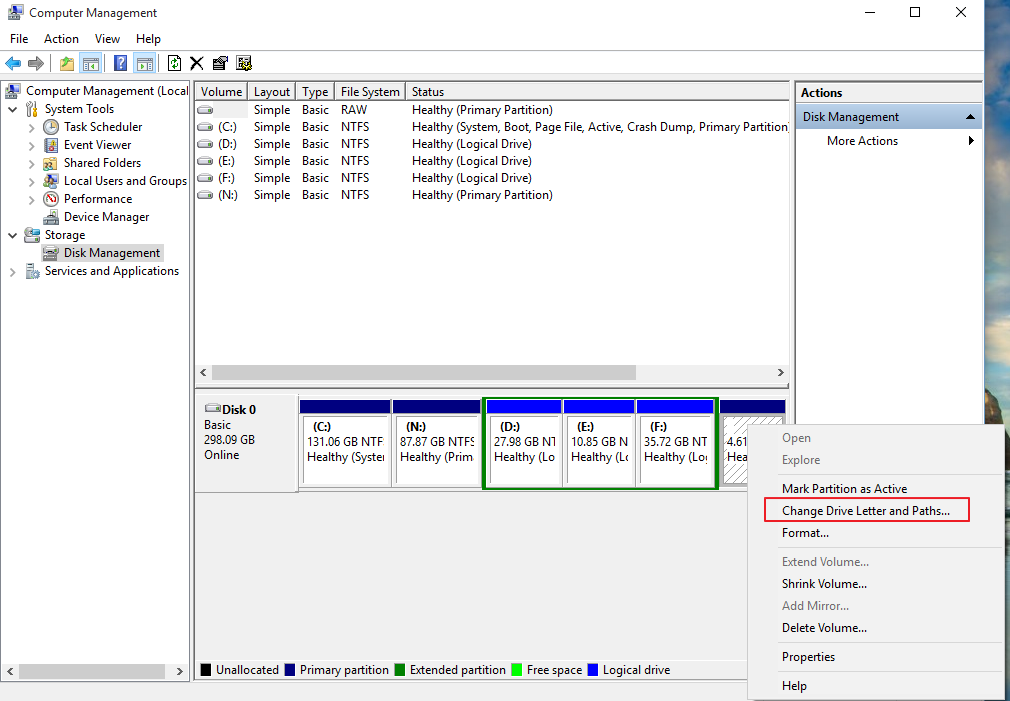Sort by File System column header
1010x701 pixels.
pyautogui.click(x=370, y=91)
